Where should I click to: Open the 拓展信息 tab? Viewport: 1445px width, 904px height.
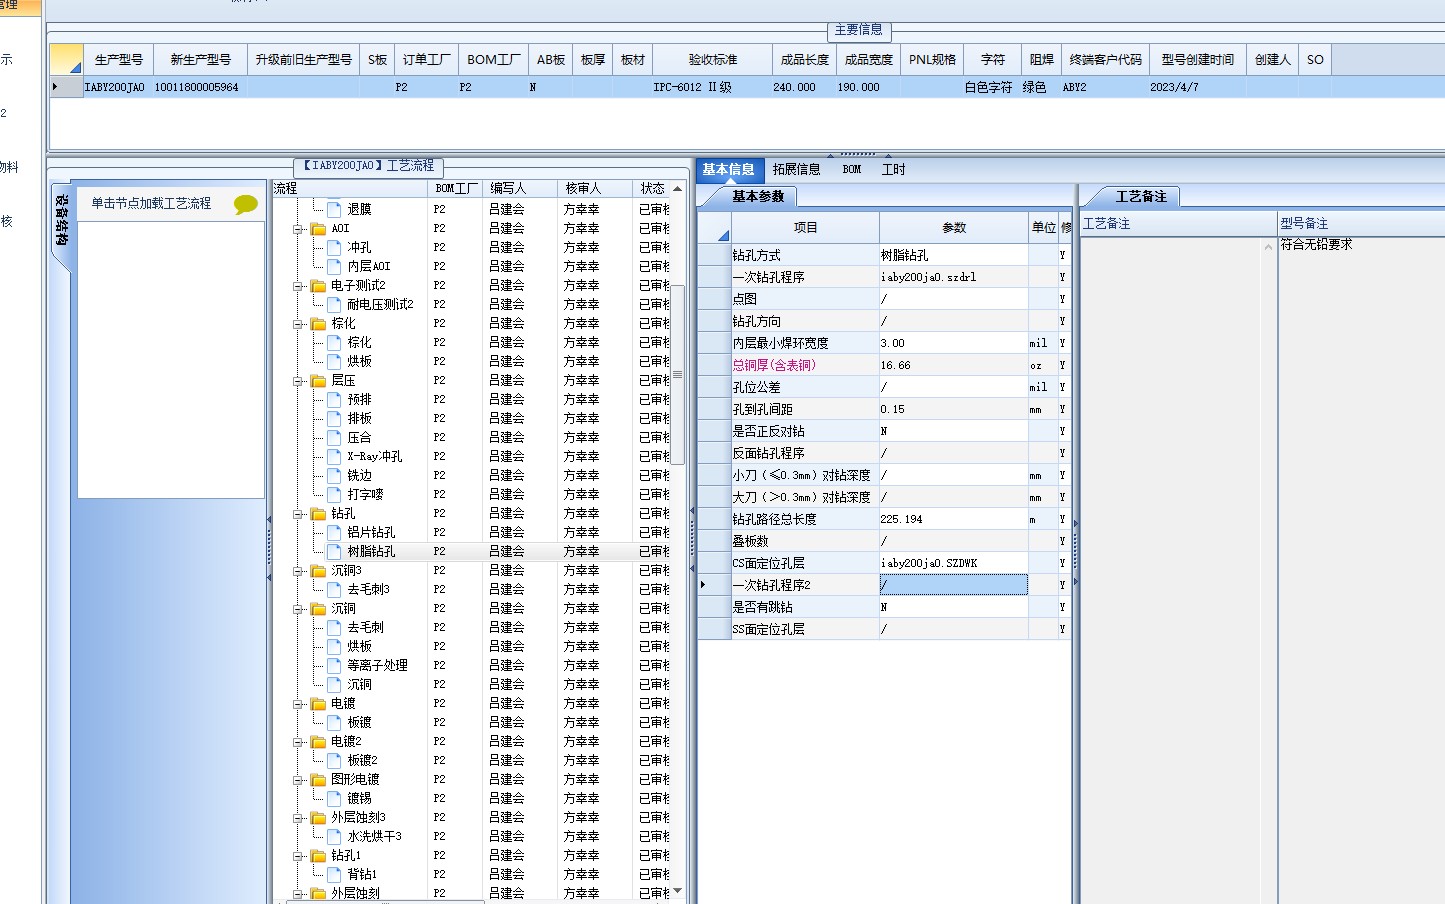tap(796, 169)
